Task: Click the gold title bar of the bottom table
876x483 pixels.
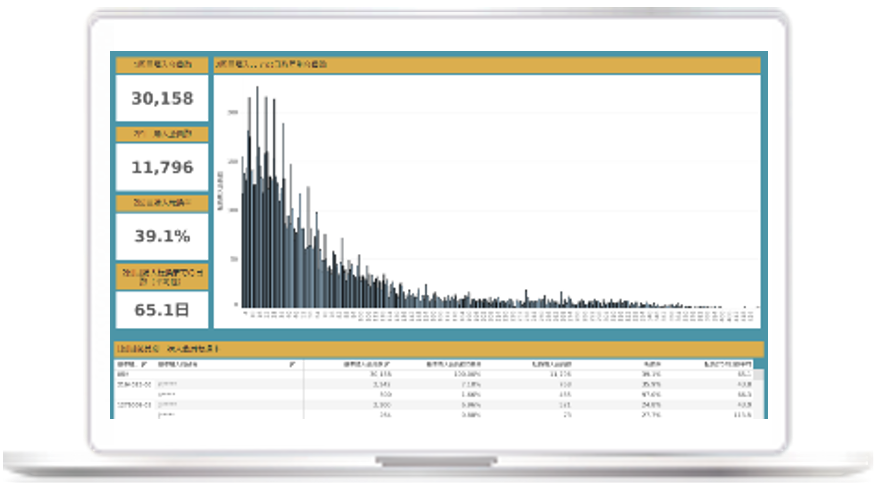Action: coord(438,348)
